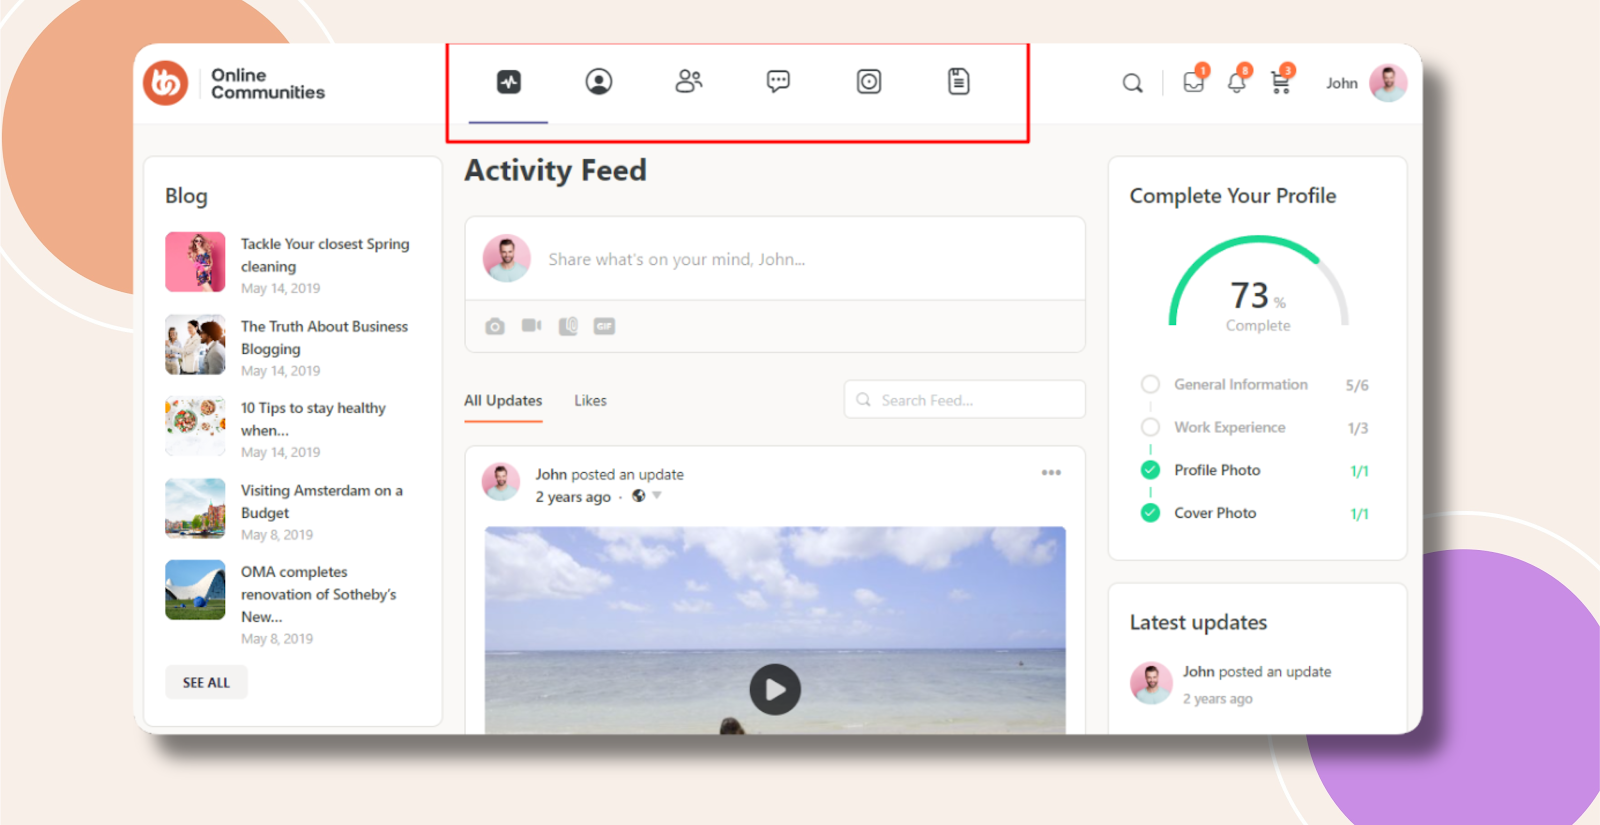Select General Information profile step

click(1241, 385)
